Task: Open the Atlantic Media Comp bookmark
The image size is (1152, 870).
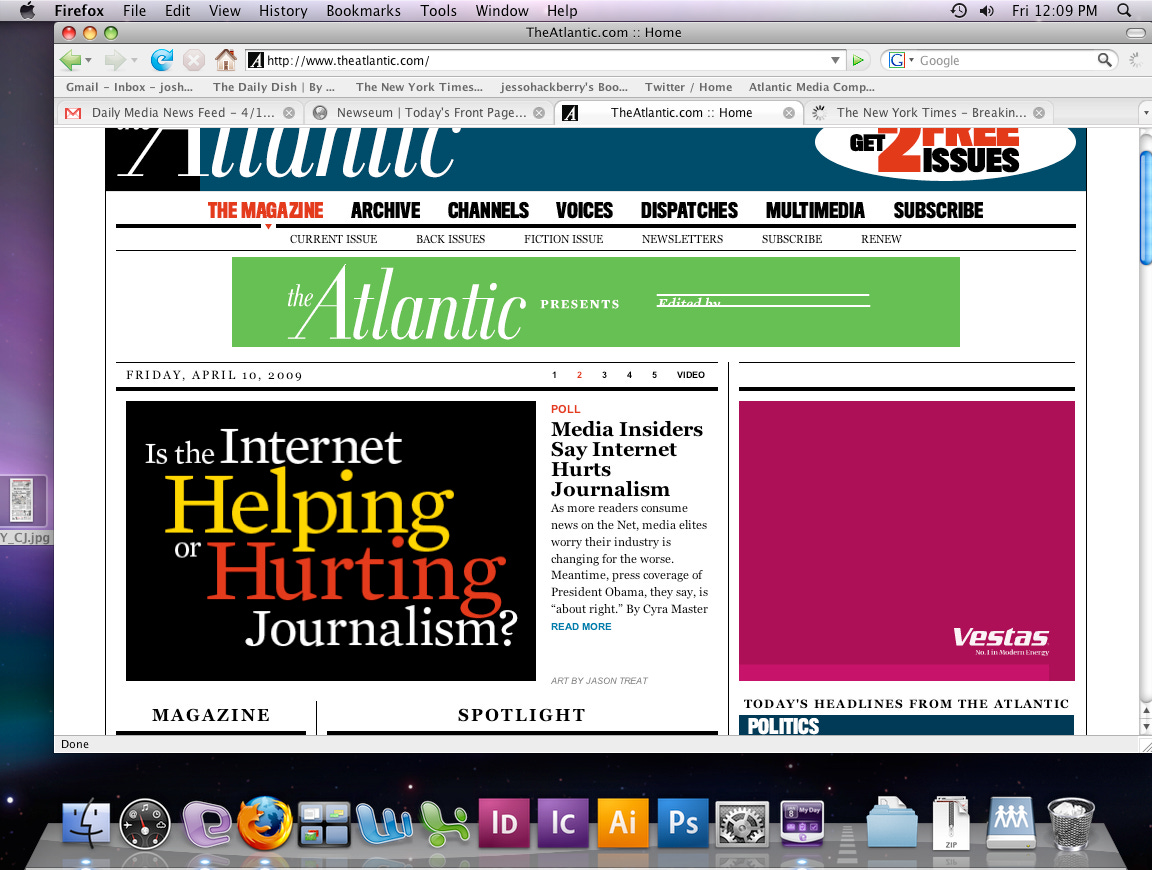Action: pos(811,87)
